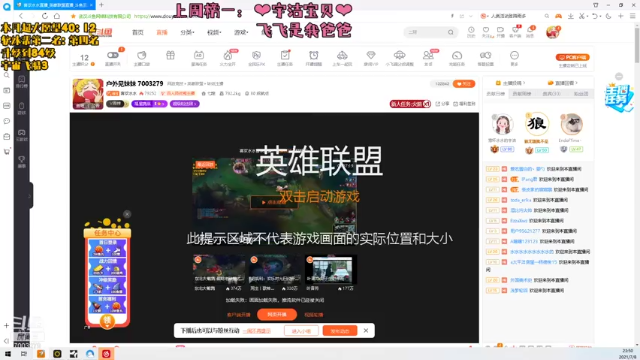The image size is (640, 360).
Task: Open the Windows Start button
Action: (7, 354)
